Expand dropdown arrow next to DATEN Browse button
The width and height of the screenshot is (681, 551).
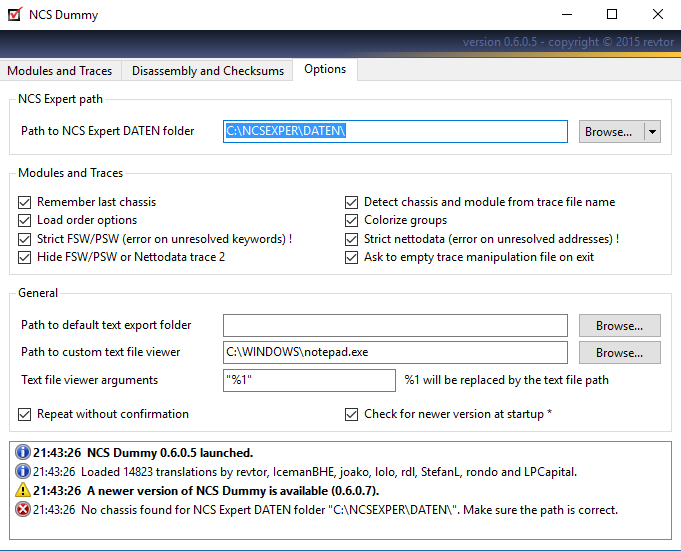(x=652, y=132)
